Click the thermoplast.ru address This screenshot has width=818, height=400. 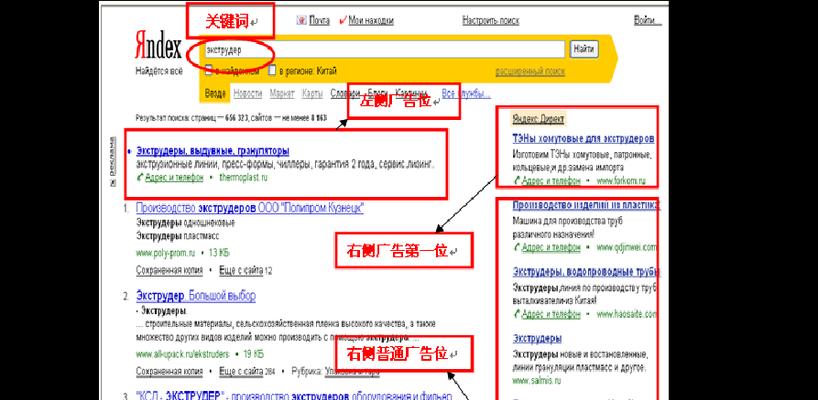244,177
